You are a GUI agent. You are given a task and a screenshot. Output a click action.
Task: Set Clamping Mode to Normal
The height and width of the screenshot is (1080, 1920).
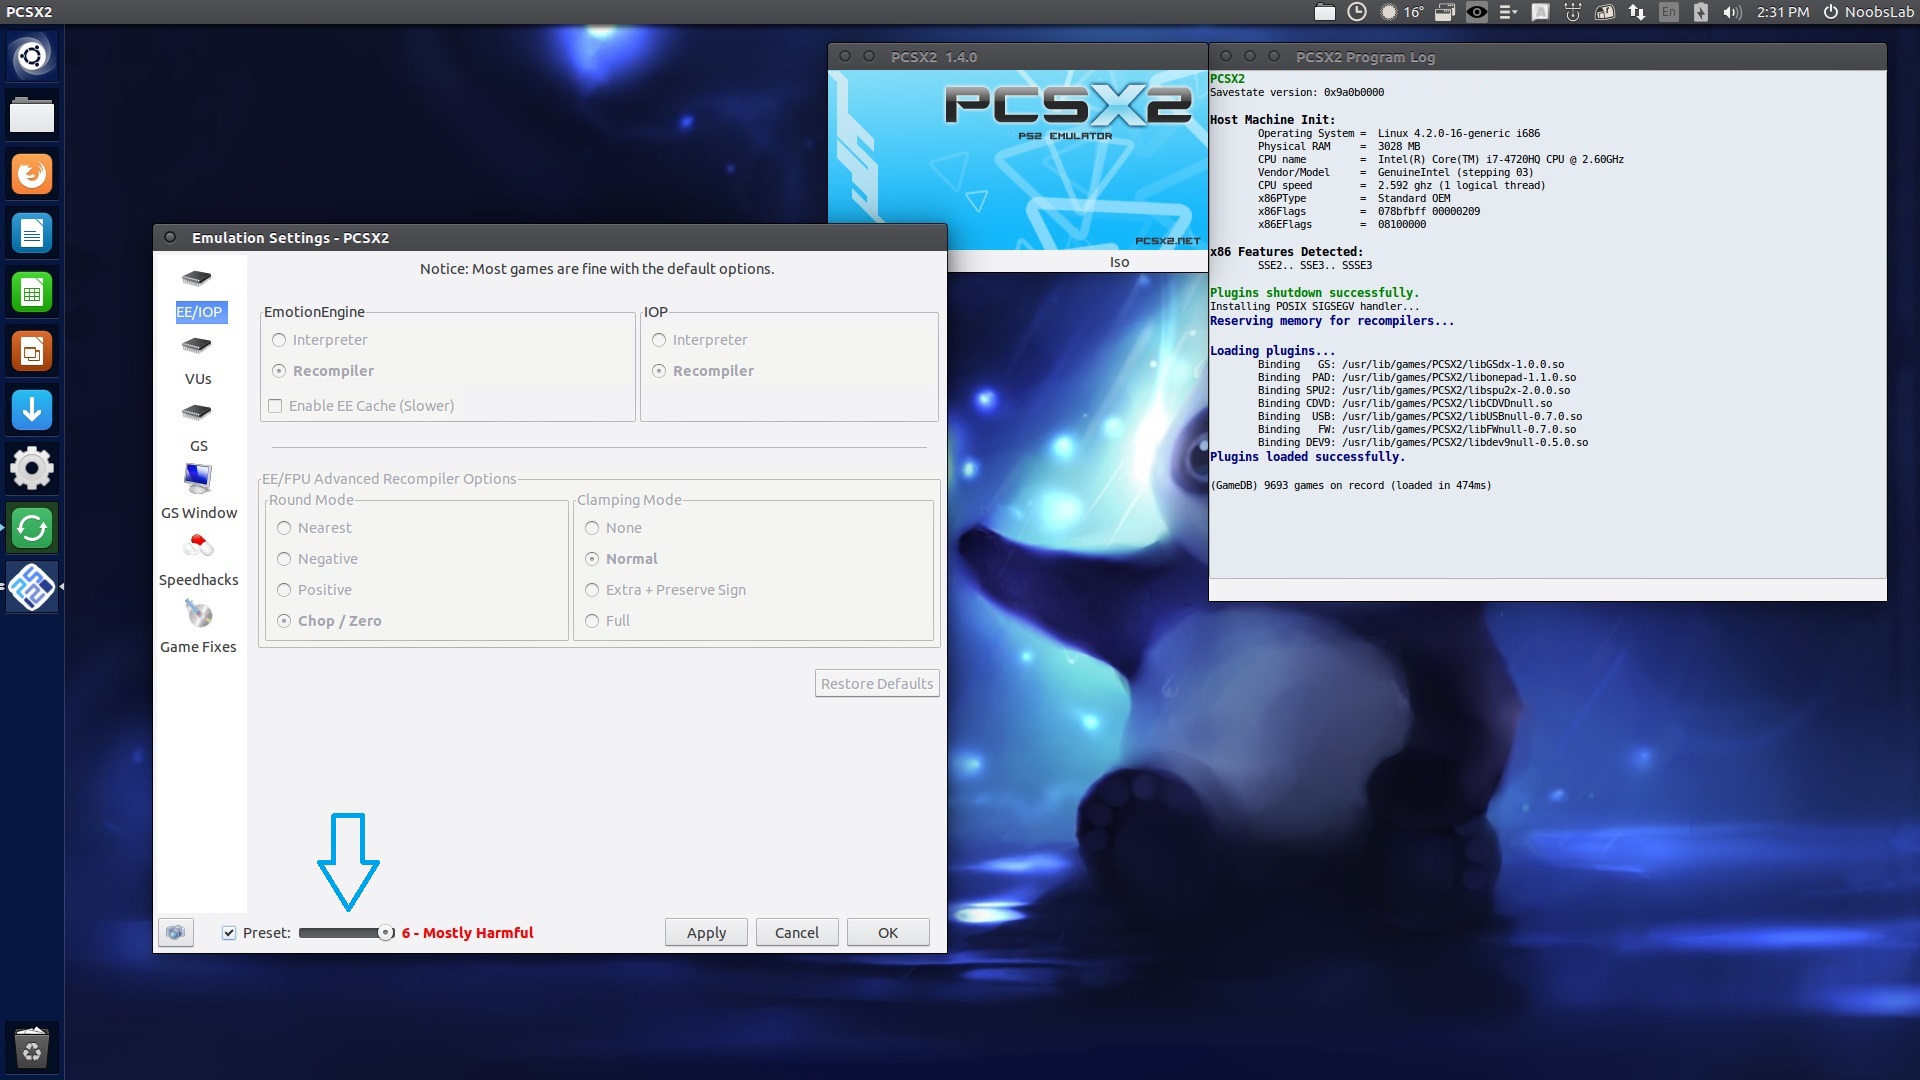621,559
